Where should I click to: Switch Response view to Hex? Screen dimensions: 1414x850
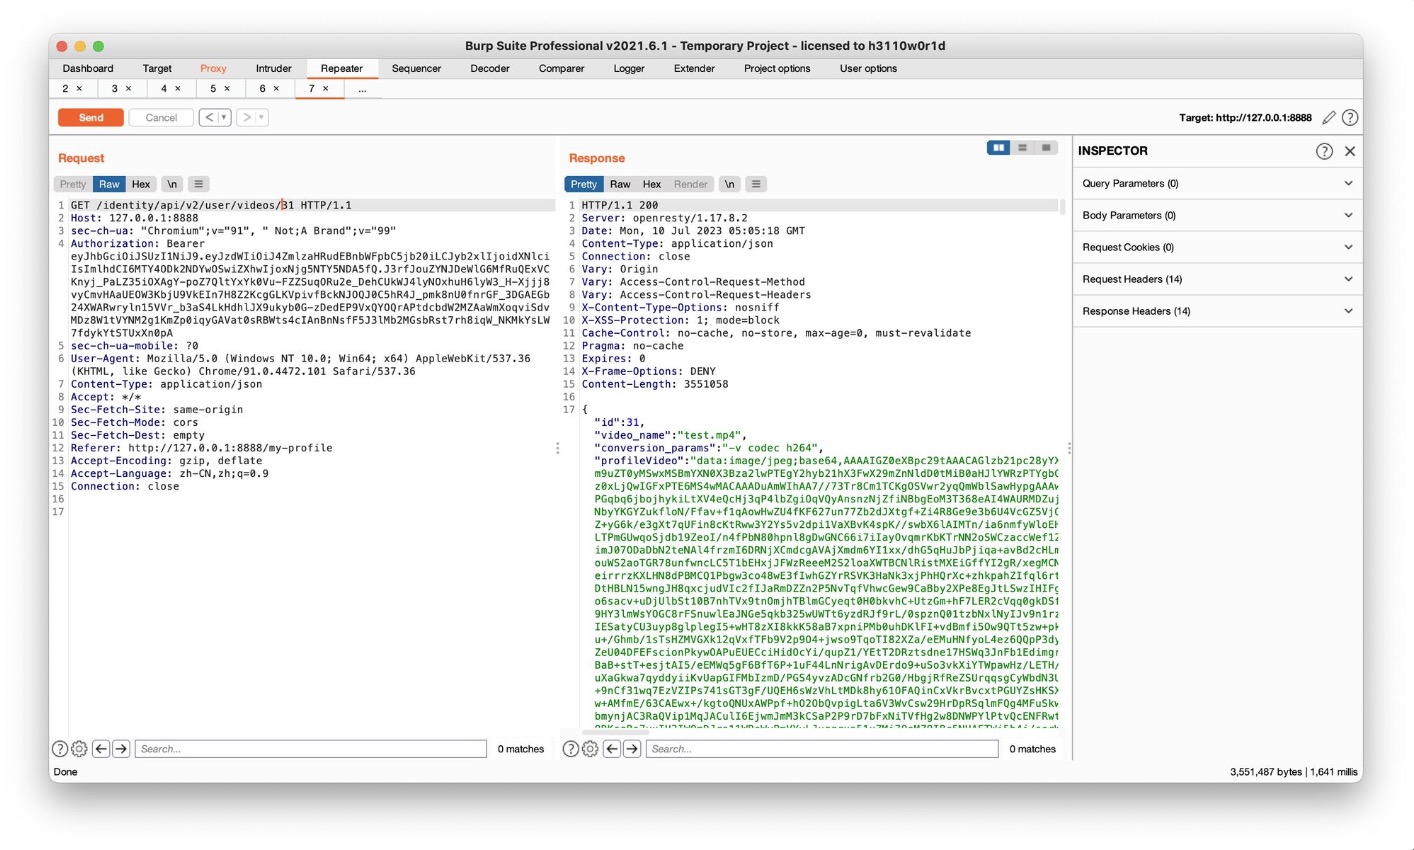[x=652, y=184]
